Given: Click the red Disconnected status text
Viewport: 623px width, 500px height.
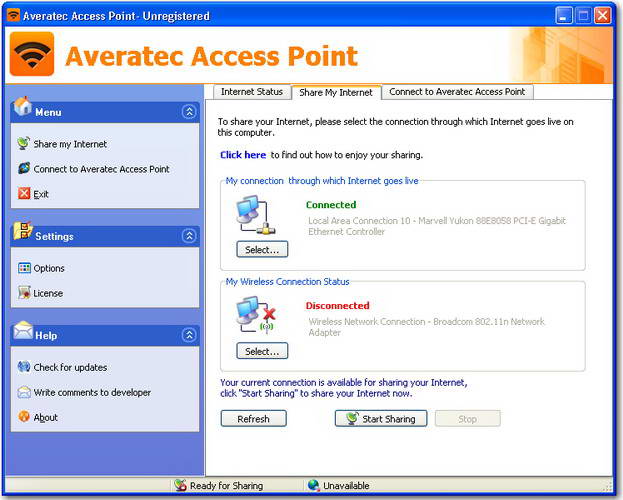Looking at the screenshot, I should [x=337, y=306].
